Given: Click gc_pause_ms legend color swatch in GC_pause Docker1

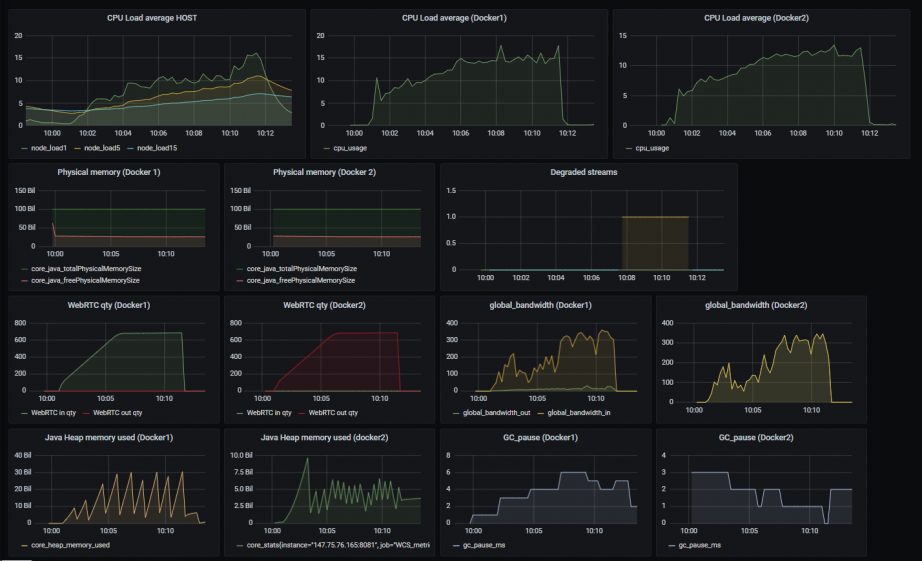Looking at the screenshot, I should (x=456, y=546).
